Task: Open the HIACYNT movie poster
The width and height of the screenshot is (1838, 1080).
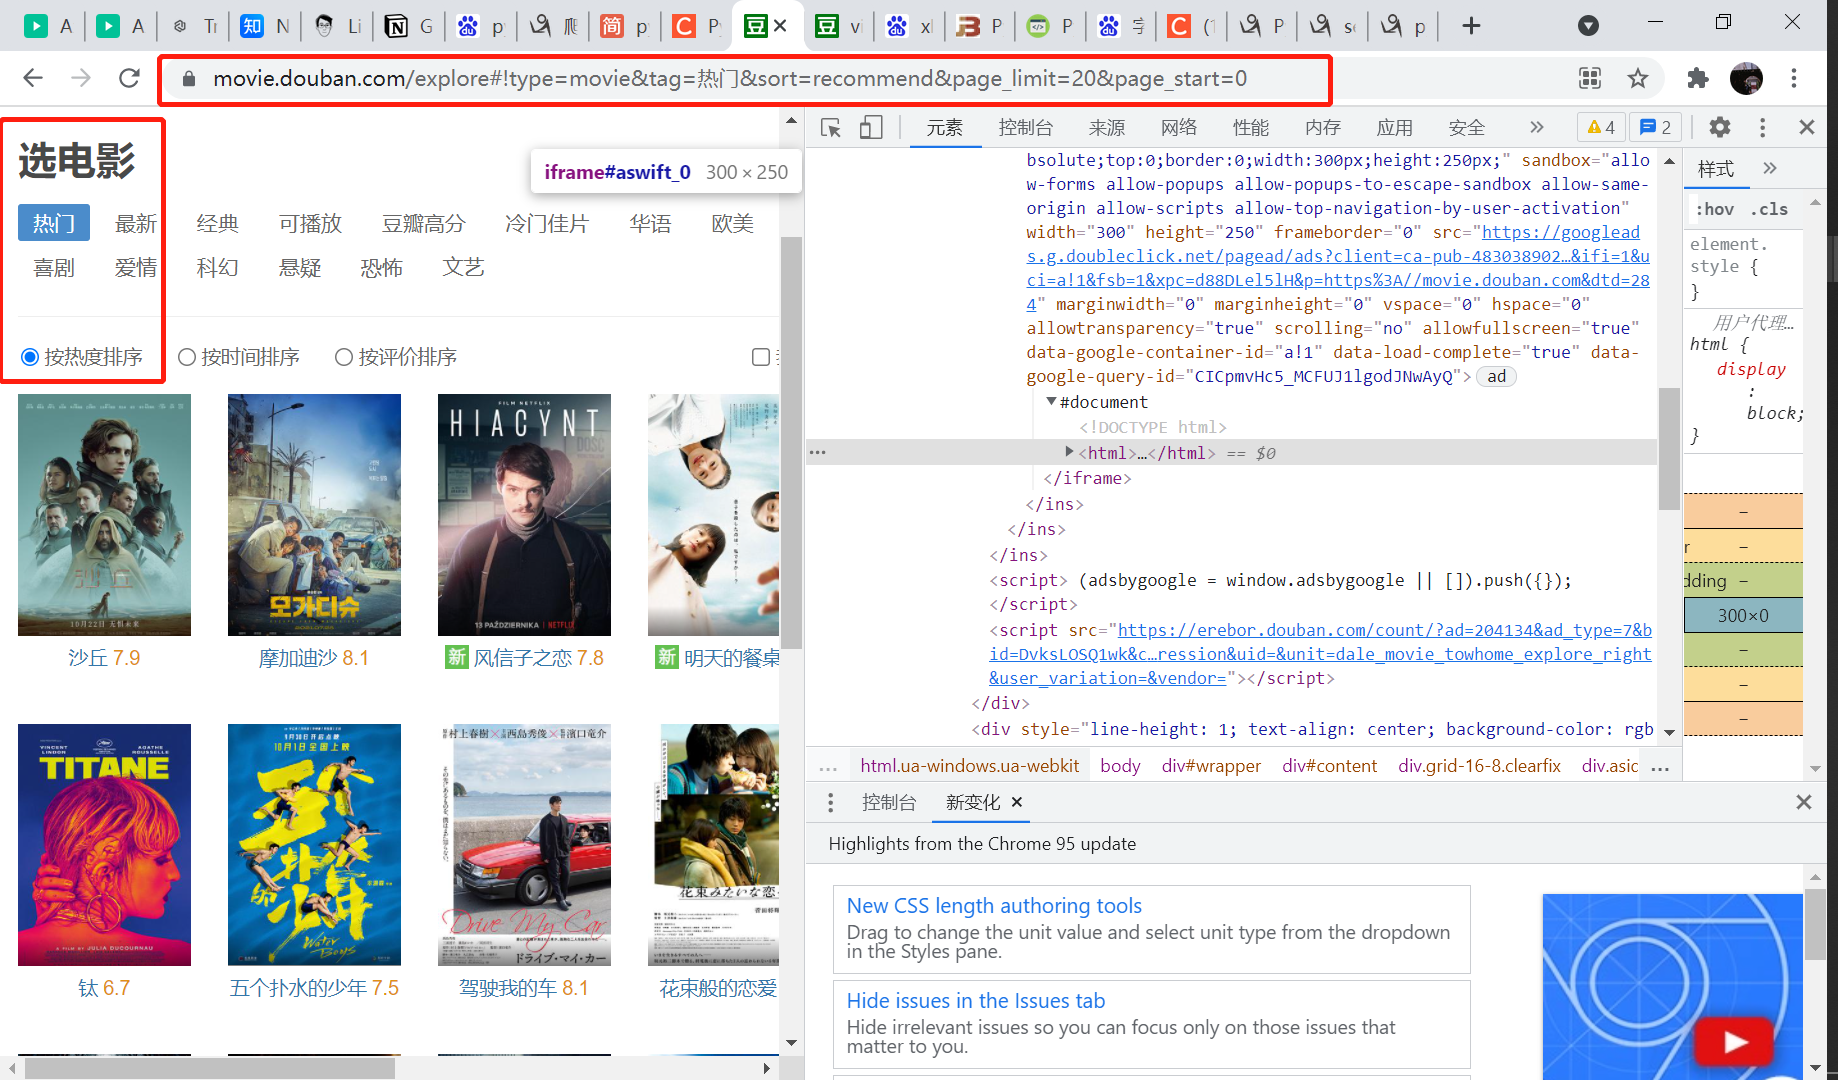Action: [x=524, y=515]
